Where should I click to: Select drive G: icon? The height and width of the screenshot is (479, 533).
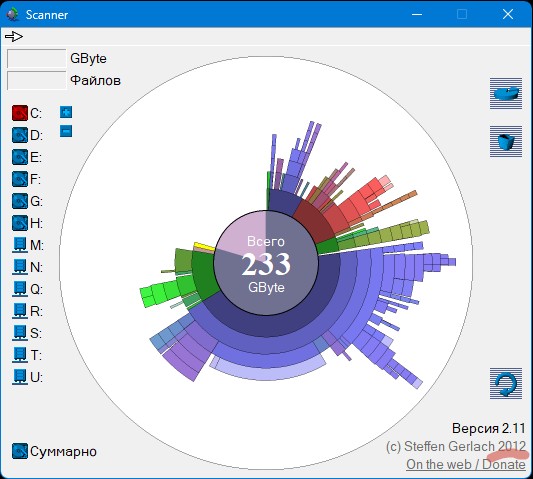coord(20,201)
